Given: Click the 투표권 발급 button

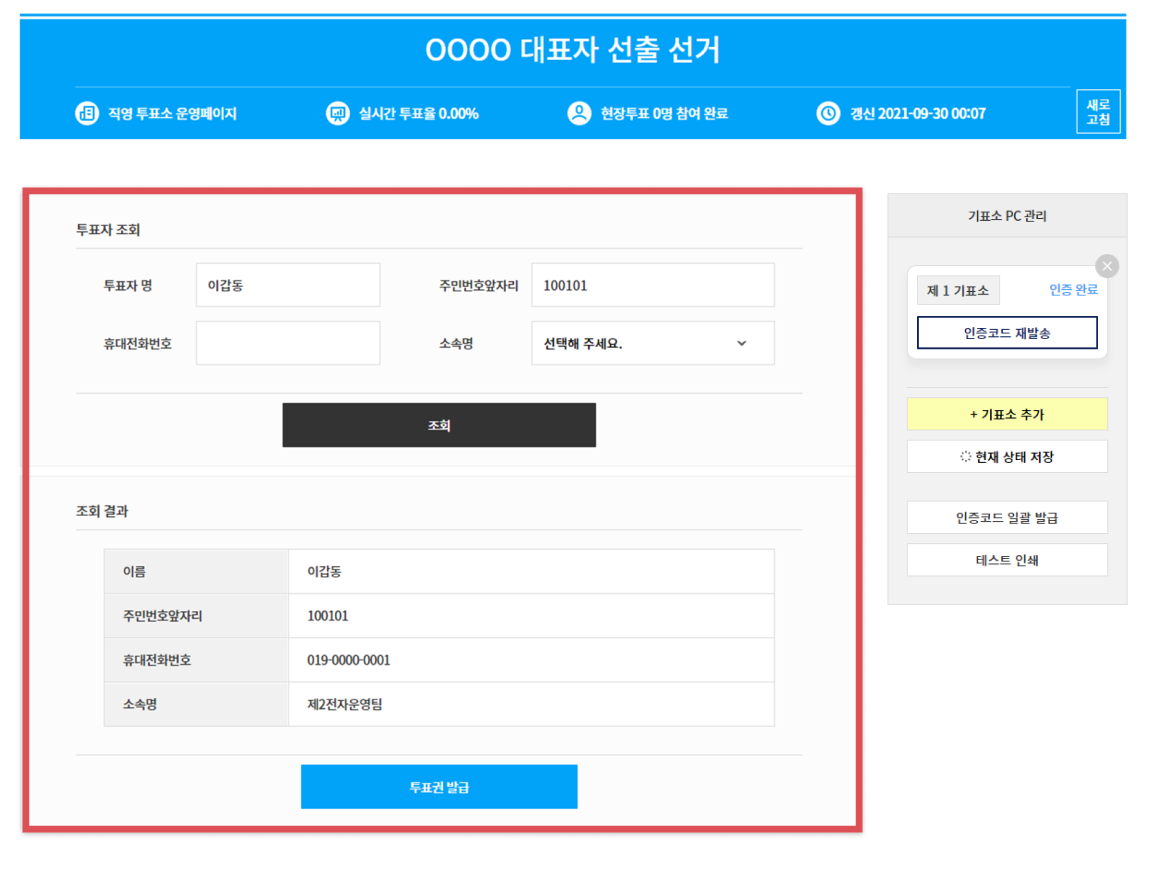Looking at the screenshot, I should coord(439,787).
